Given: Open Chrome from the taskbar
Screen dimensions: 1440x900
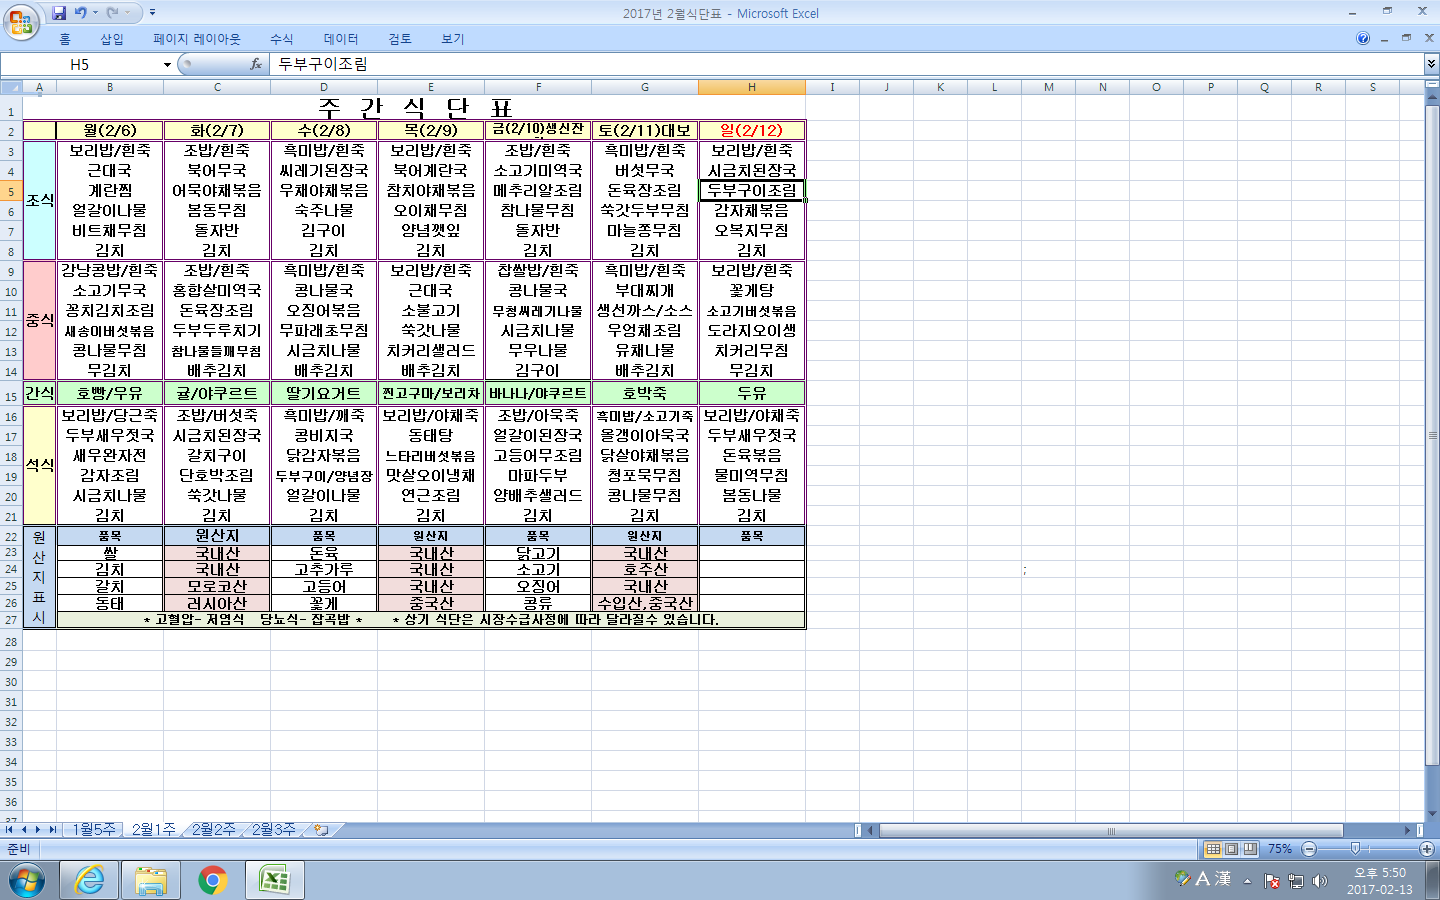Looking at the screenshot, I should point(212,880).
